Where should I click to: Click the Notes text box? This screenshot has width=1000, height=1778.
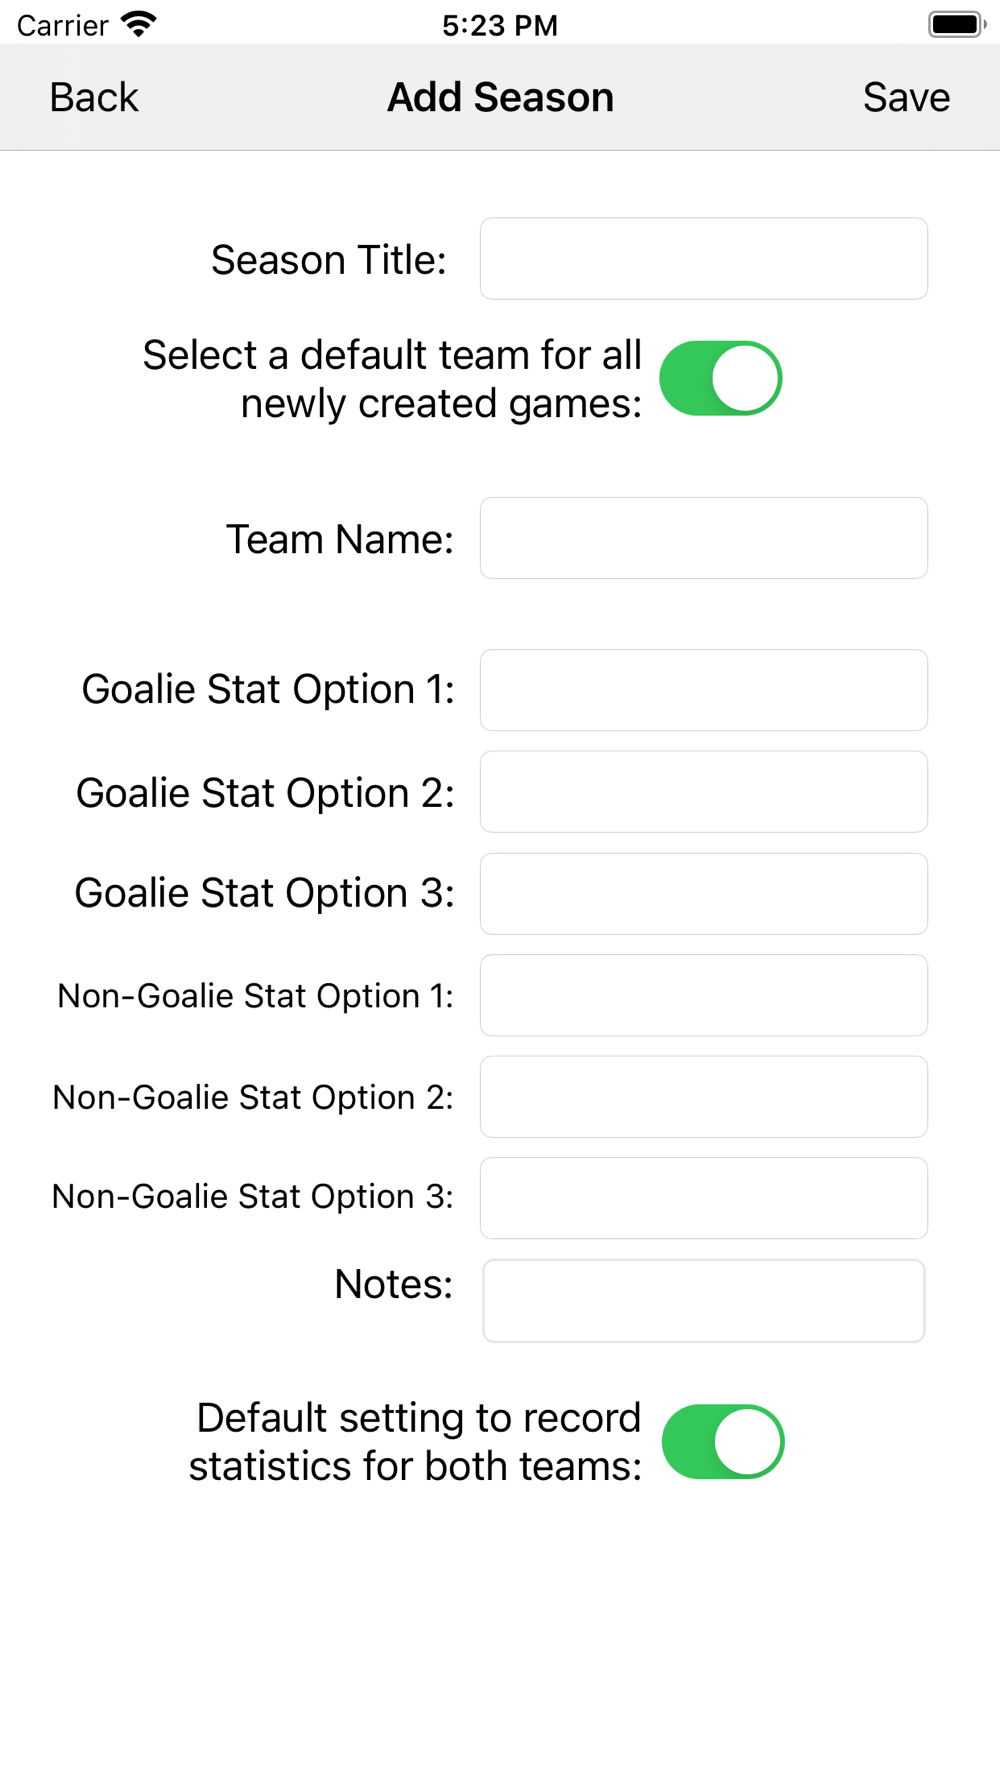click(703, 1300)
